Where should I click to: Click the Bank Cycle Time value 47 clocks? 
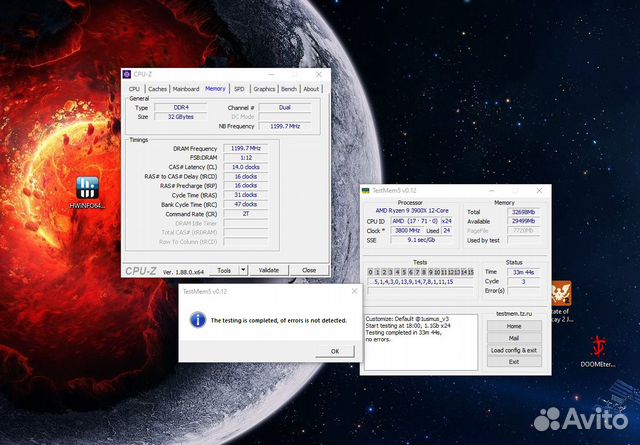coord(246,204)
